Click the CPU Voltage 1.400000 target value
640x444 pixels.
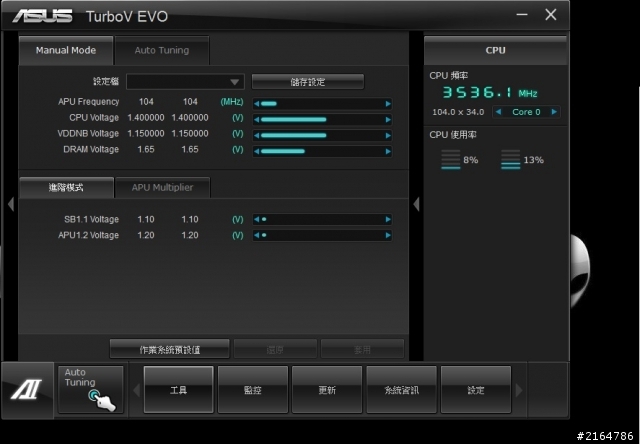190,118
